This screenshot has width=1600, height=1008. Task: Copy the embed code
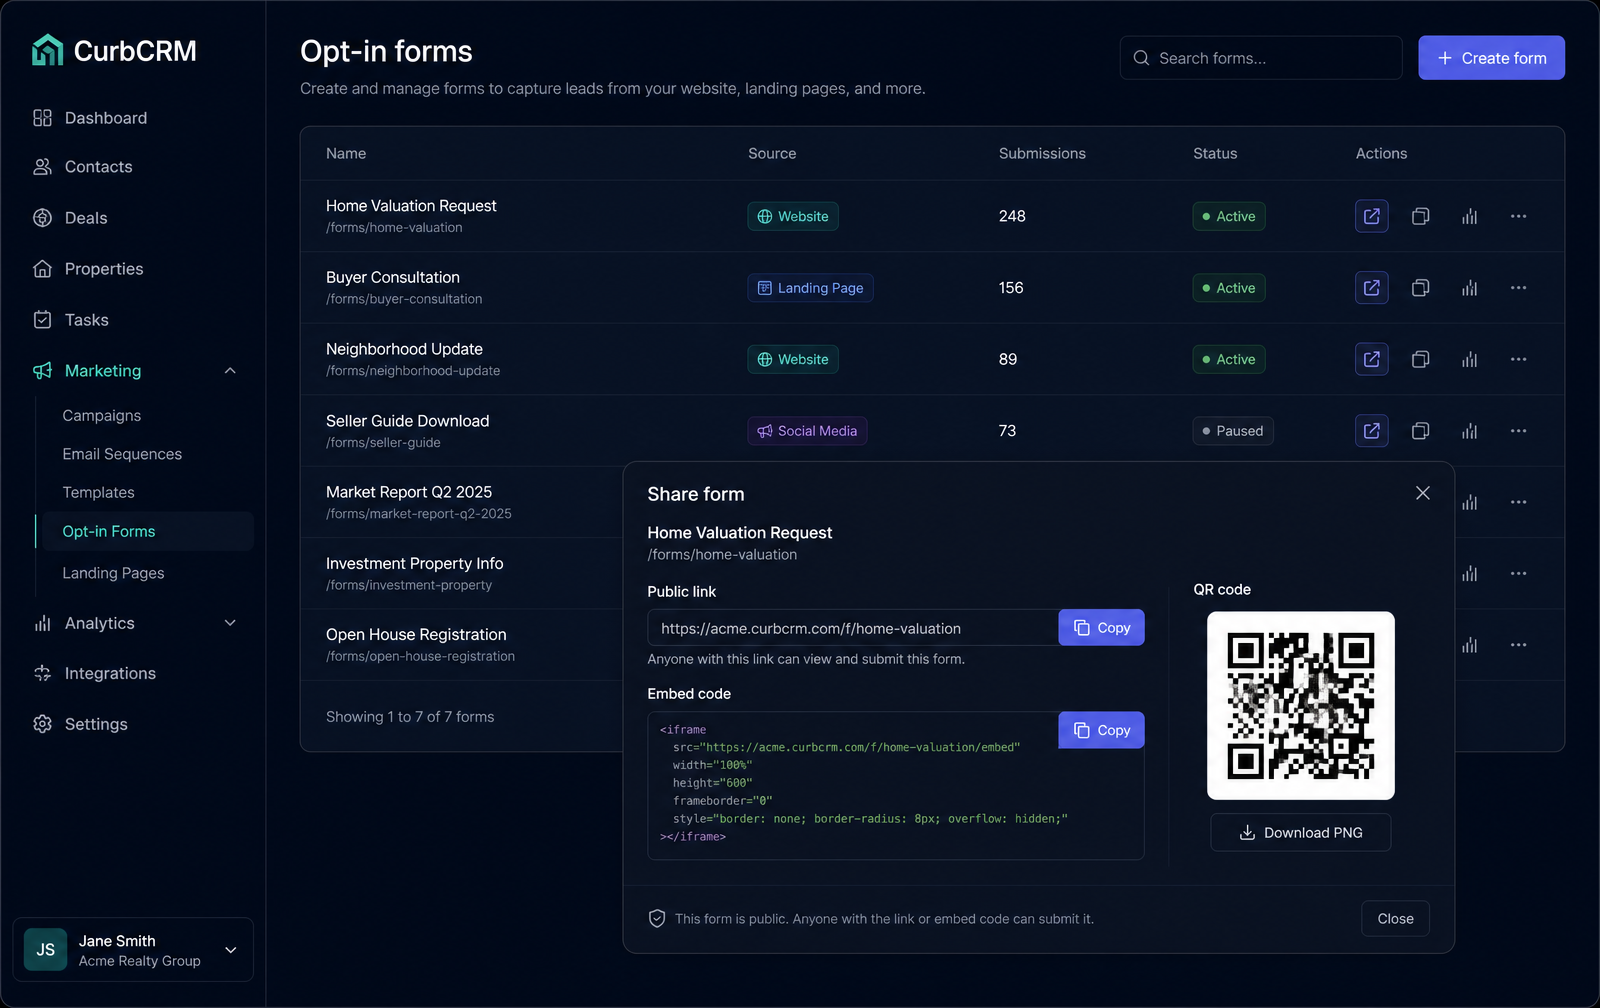tap(1101, 730)
